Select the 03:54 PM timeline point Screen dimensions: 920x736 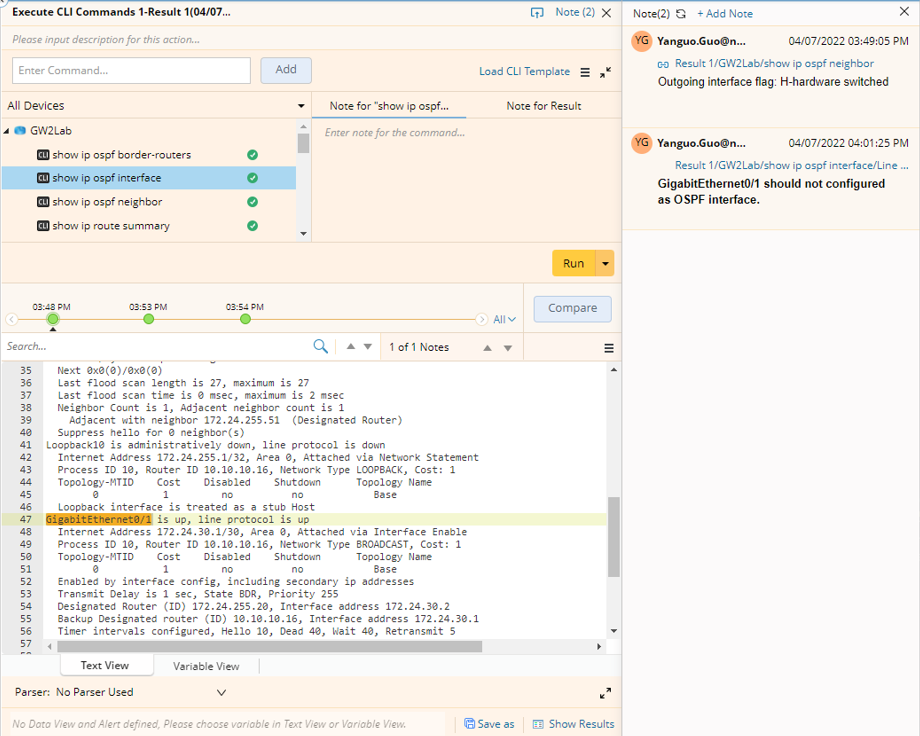245,319
